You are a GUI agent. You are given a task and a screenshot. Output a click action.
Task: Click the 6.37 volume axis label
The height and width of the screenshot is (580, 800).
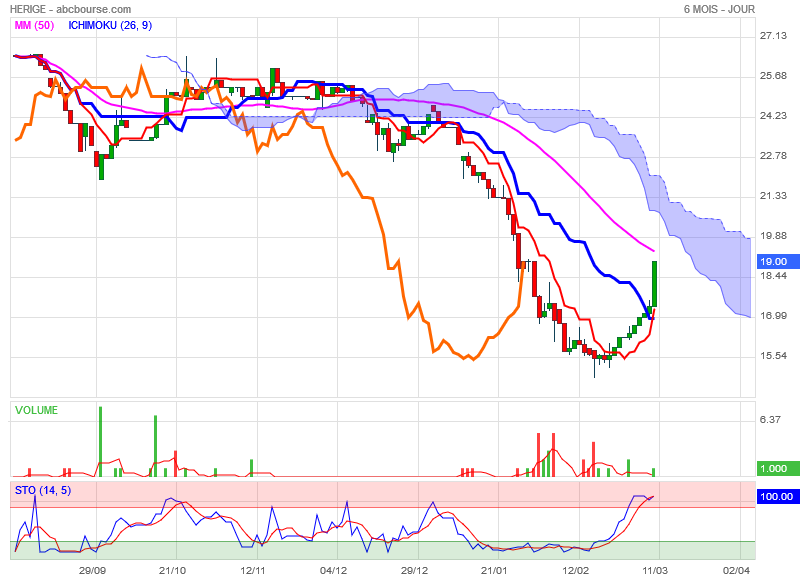[x=770, y=420]
